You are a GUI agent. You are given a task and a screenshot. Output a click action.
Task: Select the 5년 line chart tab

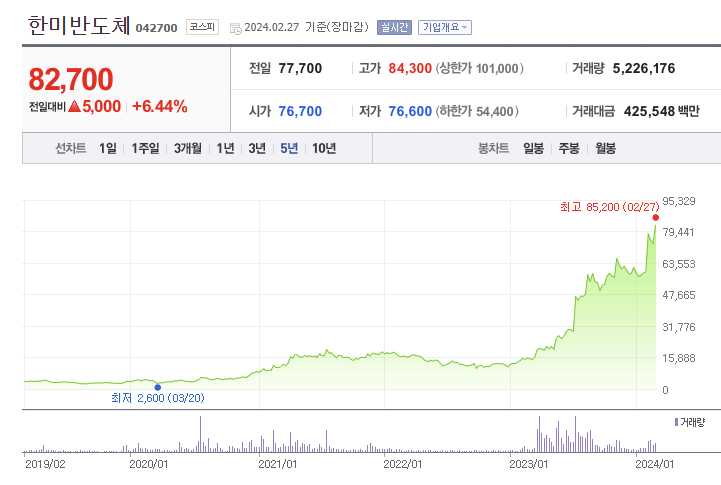289,148
